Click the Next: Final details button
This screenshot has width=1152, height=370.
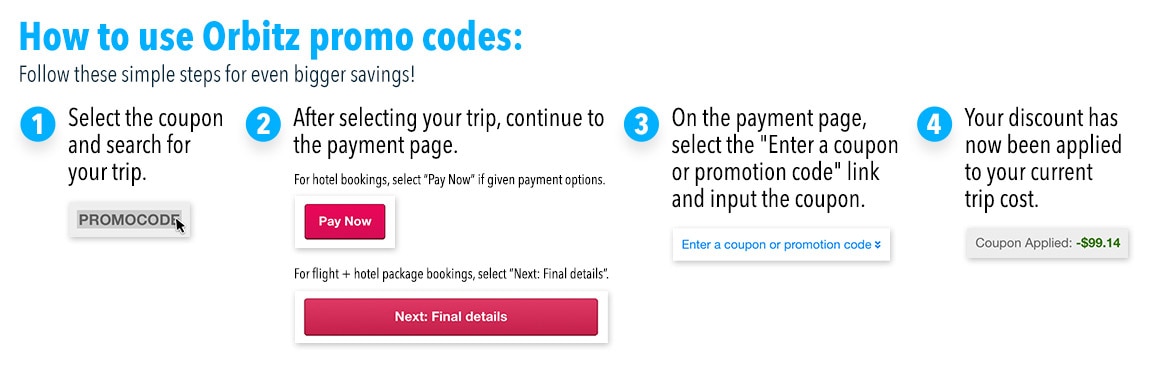(x=451, y=317)
